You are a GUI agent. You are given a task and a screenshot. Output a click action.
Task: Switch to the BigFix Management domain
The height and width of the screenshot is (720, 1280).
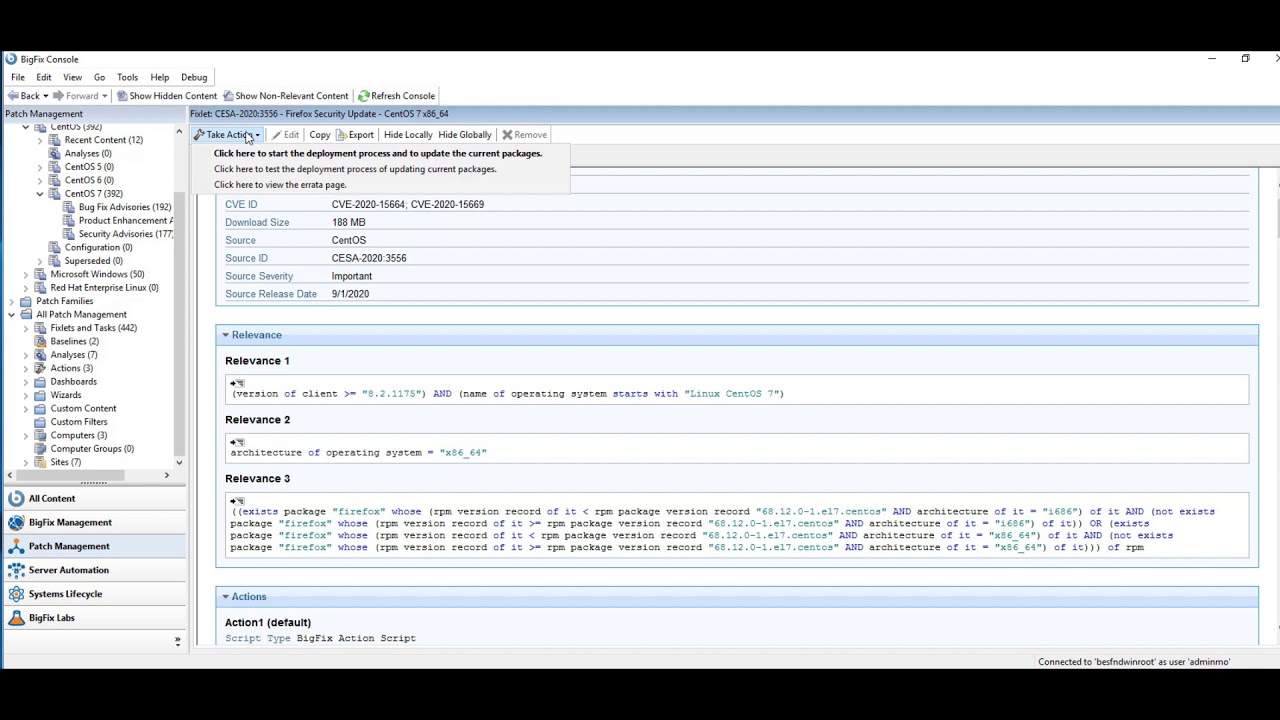93,522
